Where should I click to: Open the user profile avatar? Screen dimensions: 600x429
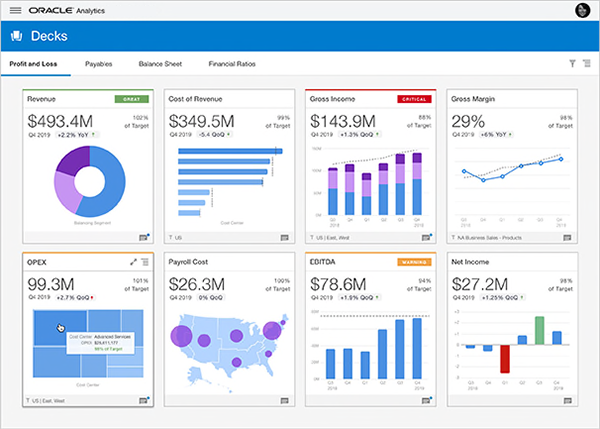pos(582,10)
